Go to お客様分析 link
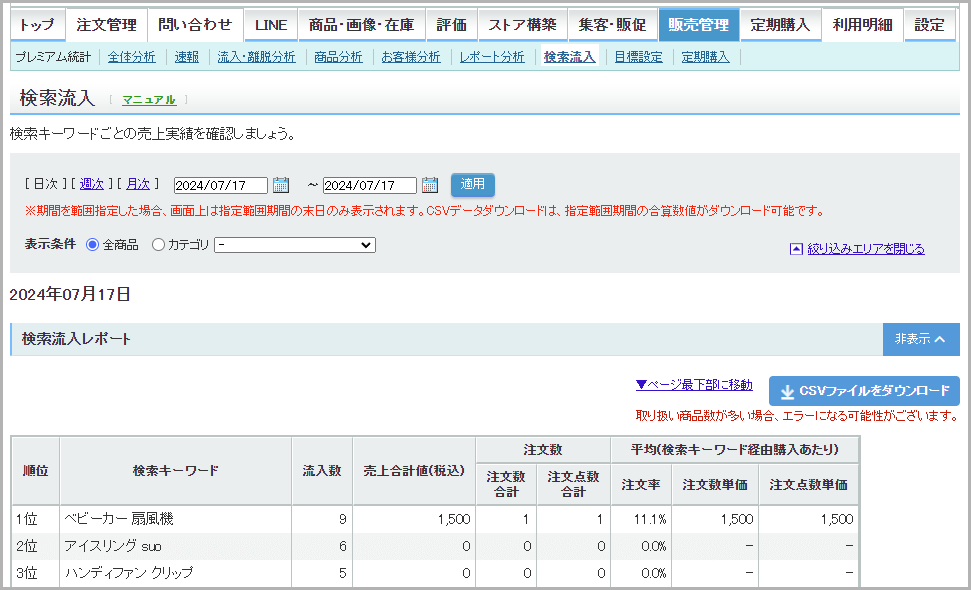 point(411,57)
